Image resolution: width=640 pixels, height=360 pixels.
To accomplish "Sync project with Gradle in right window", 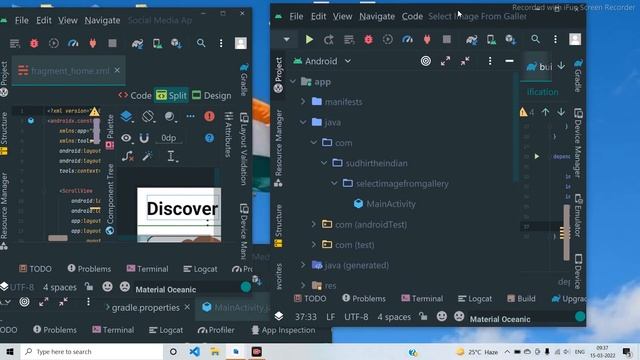I will coord(471,40).
